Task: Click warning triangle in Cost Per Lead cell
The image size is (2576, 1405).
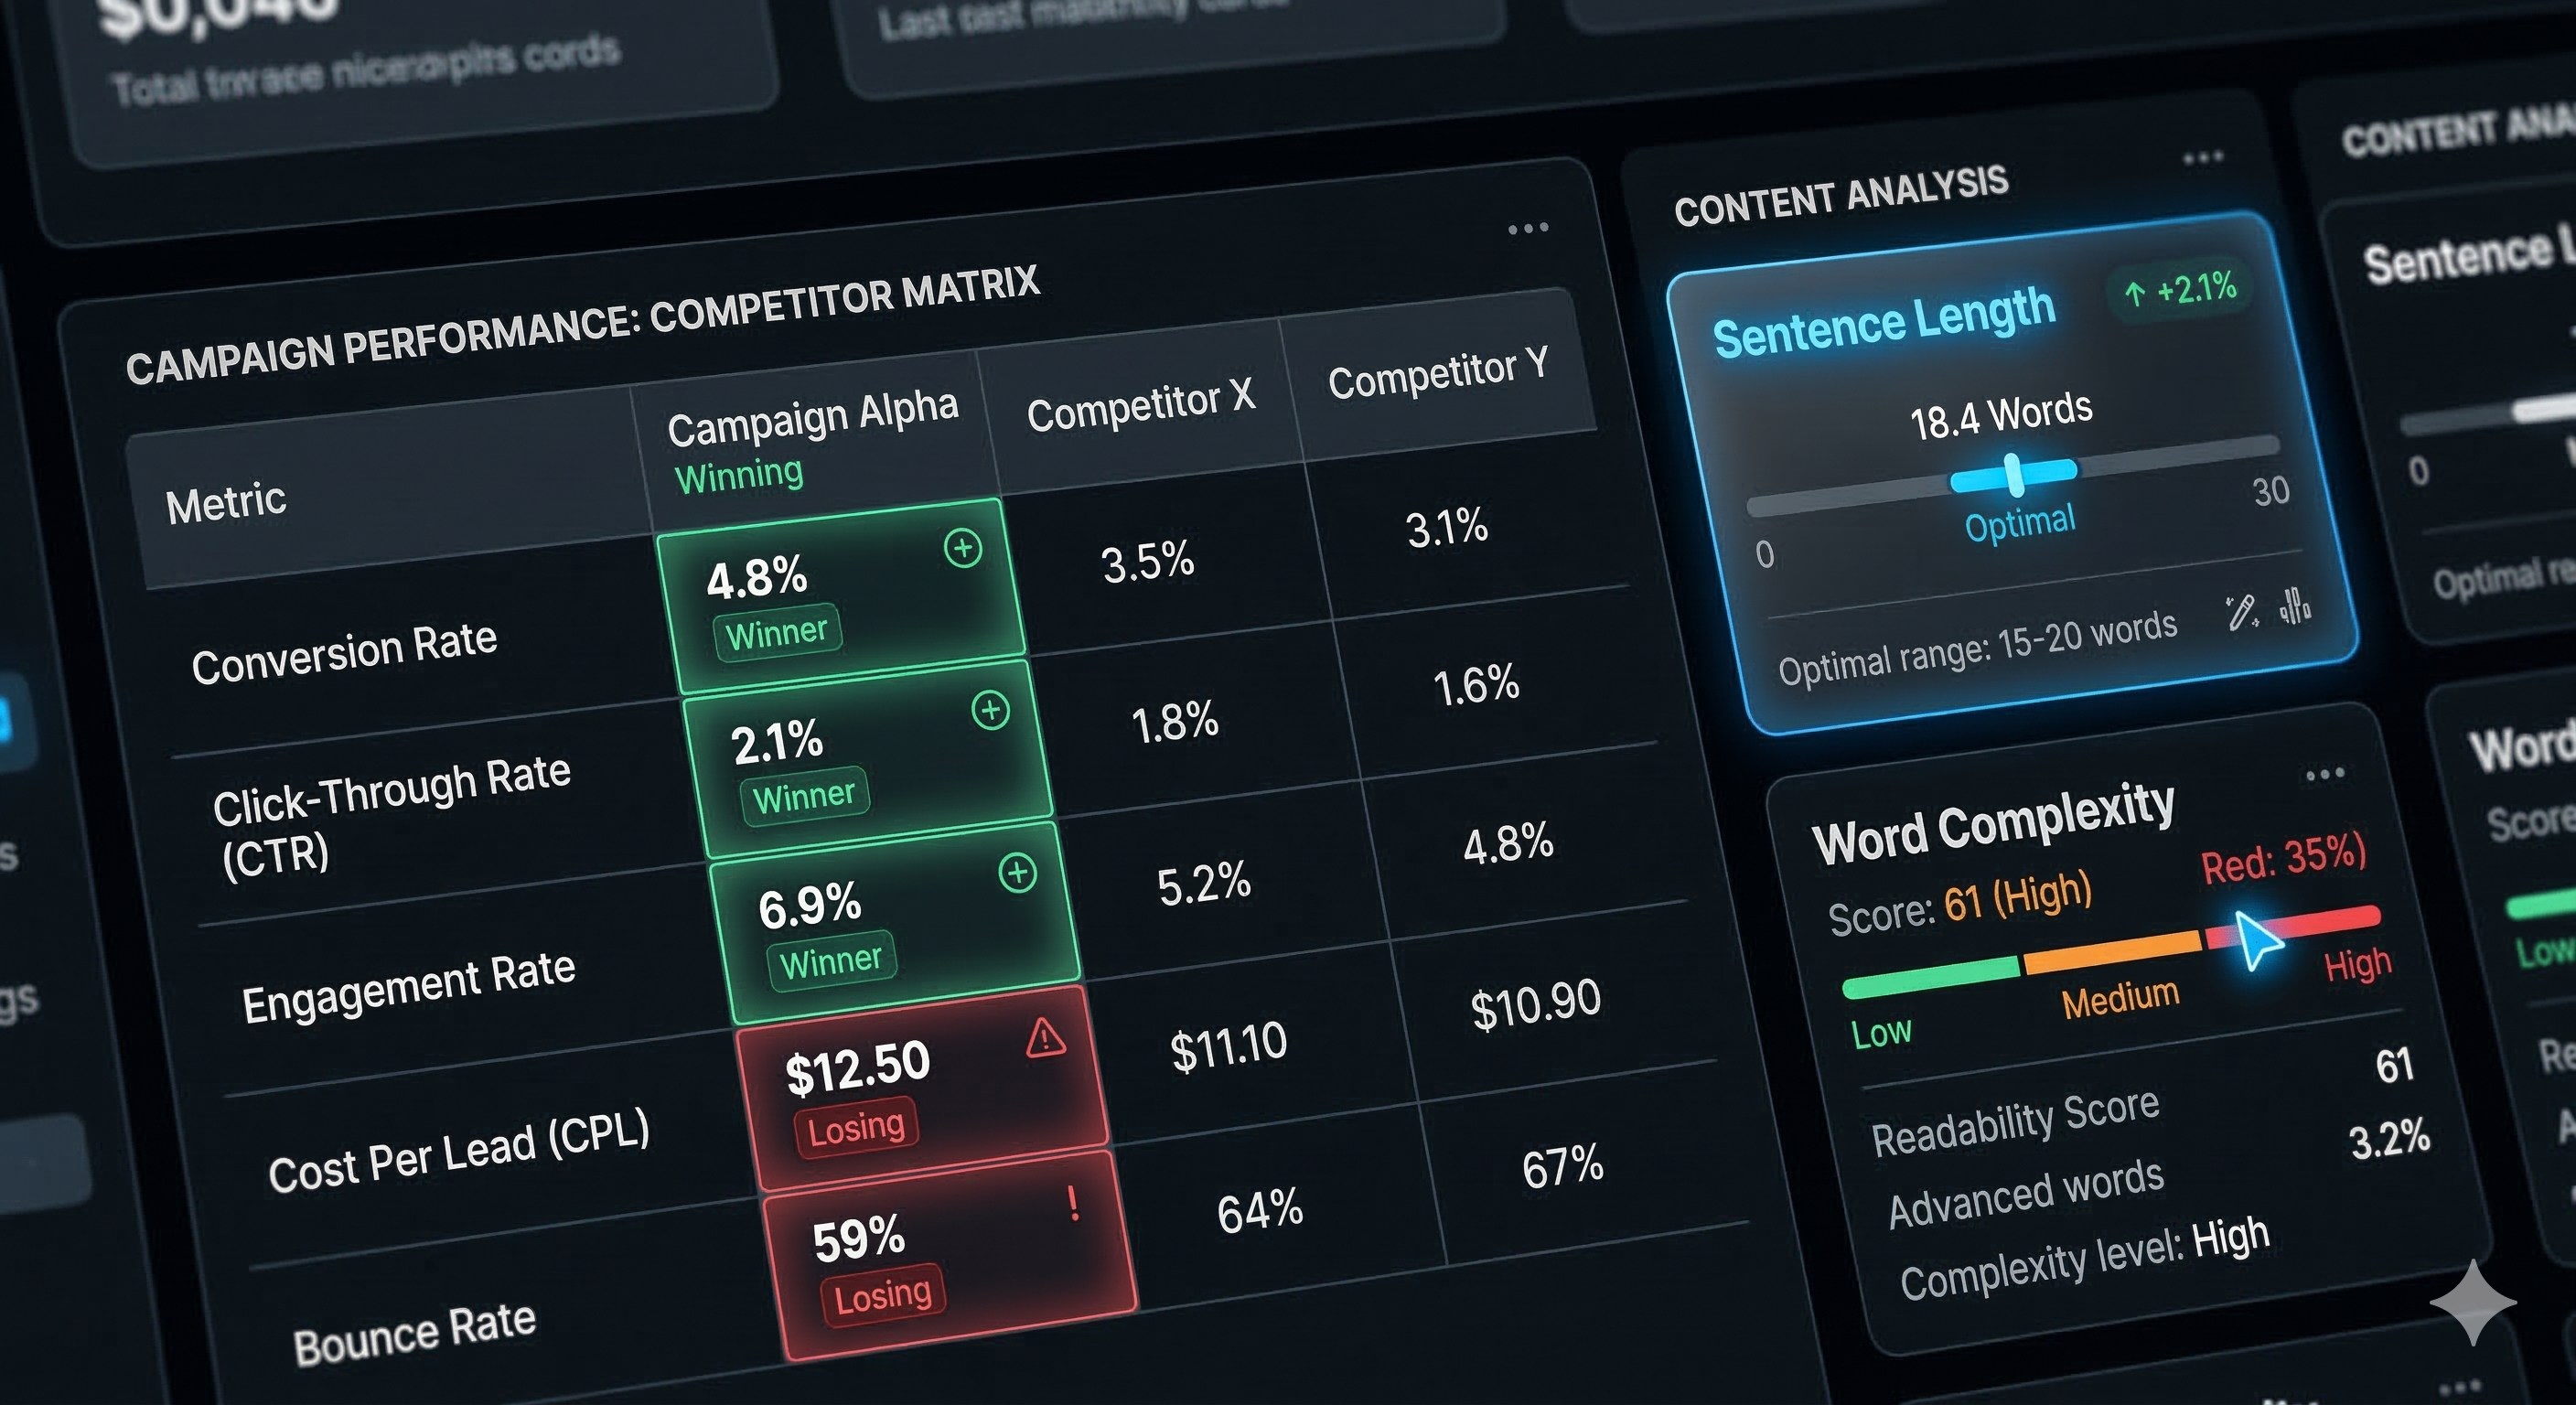Action: pos(1045,1038)
